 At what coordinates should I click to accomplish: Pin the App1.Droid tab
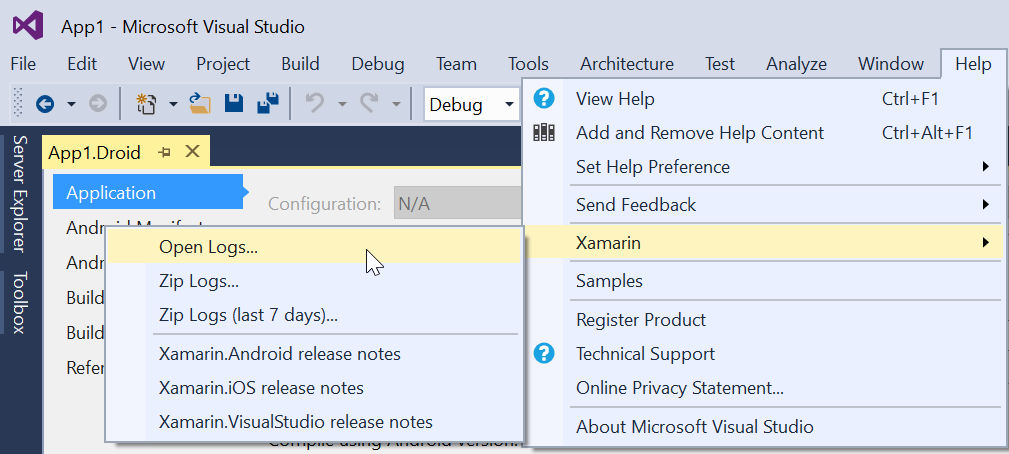pyautogui.click(x=165, y=153)
